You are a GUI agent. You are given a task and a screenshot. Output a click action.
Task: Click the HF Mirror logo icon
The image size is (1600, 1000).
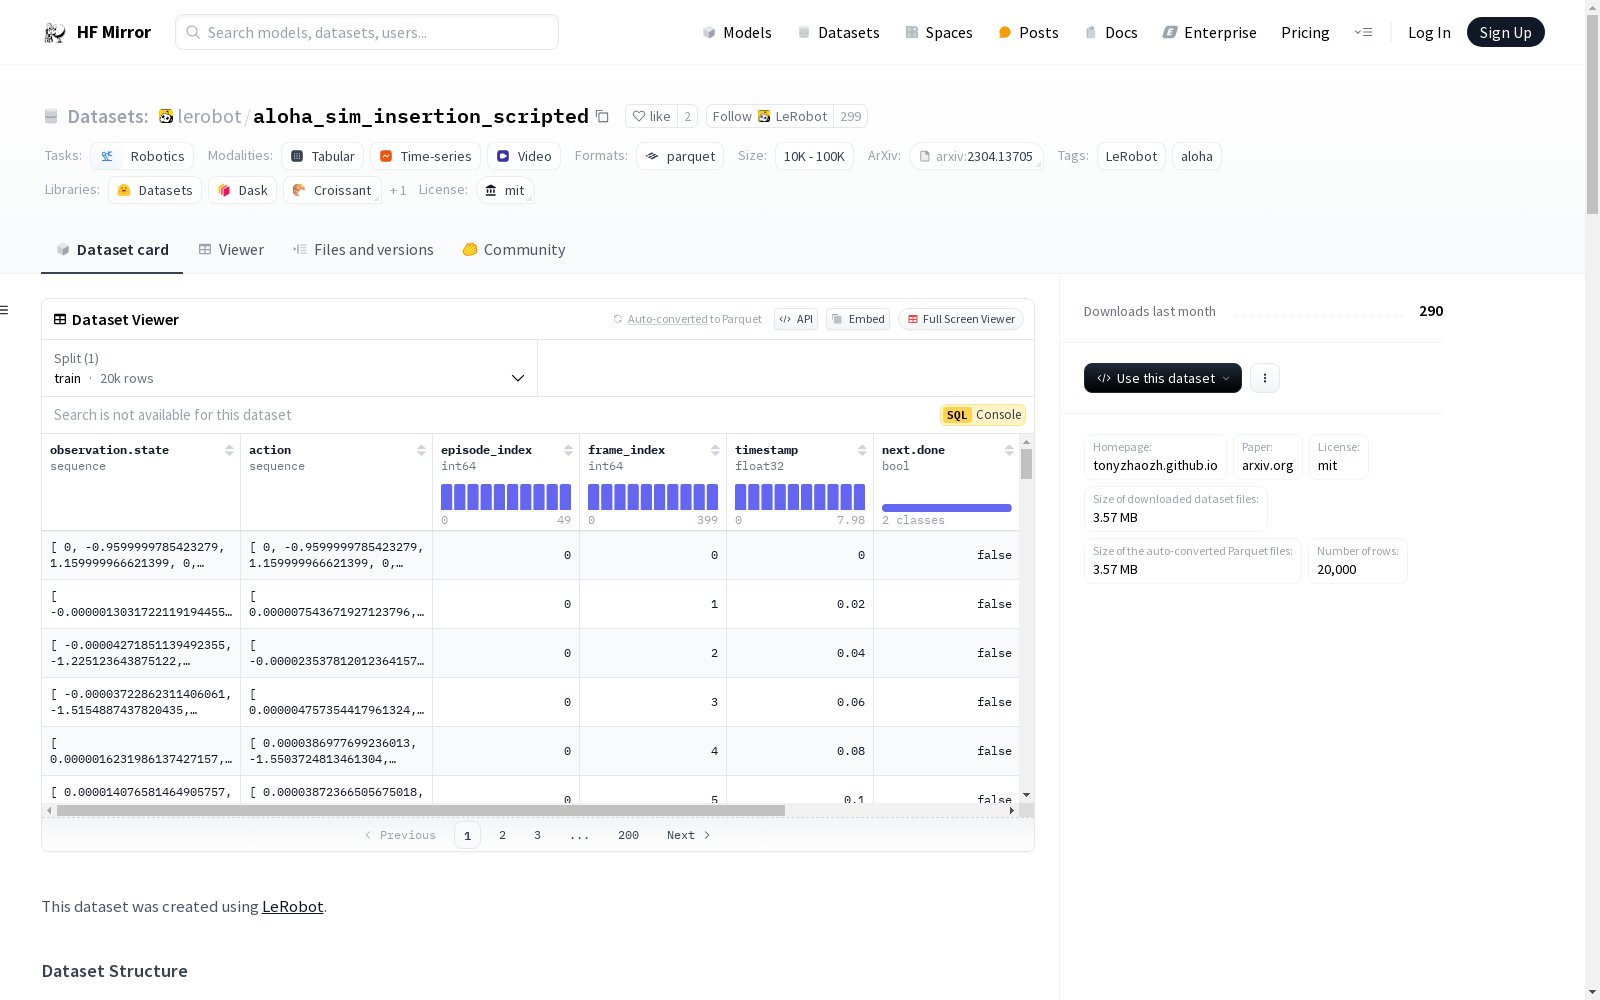[x=55, y=33]
